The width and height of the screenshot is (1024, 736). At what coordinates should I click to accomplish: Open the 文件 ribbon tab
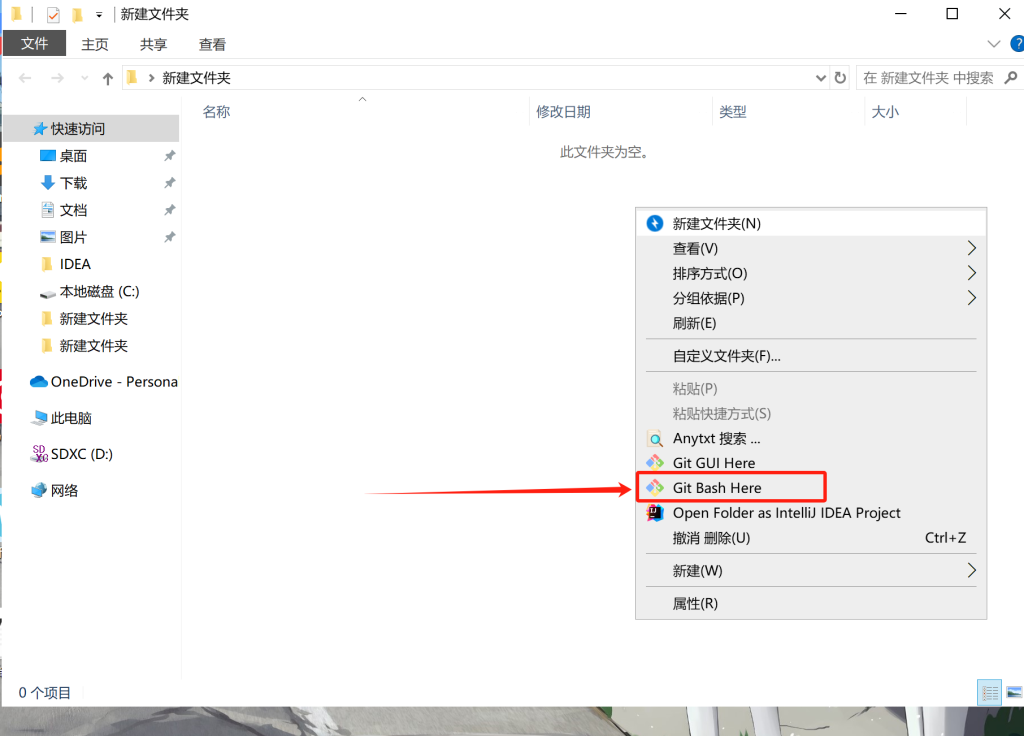(x=34, y=44)
